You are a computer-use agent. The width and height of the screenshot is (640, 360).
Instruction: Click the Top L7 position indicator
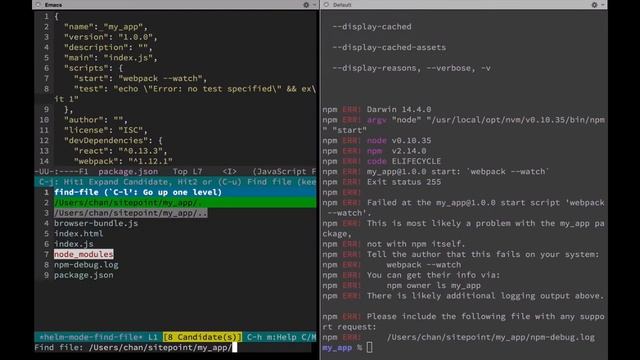coord(187,171)
